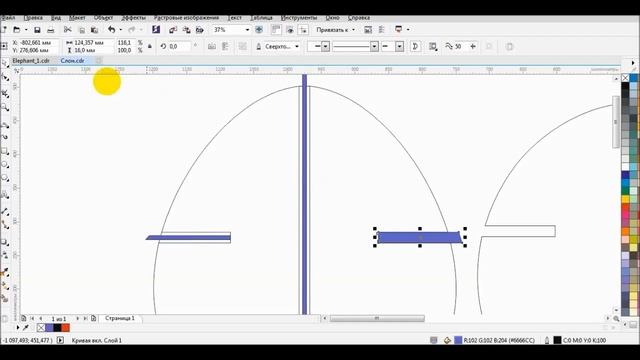The height and width of the screenshot is (360, 640).
Task: Toggle show grid icon
Action: point(290,30)
